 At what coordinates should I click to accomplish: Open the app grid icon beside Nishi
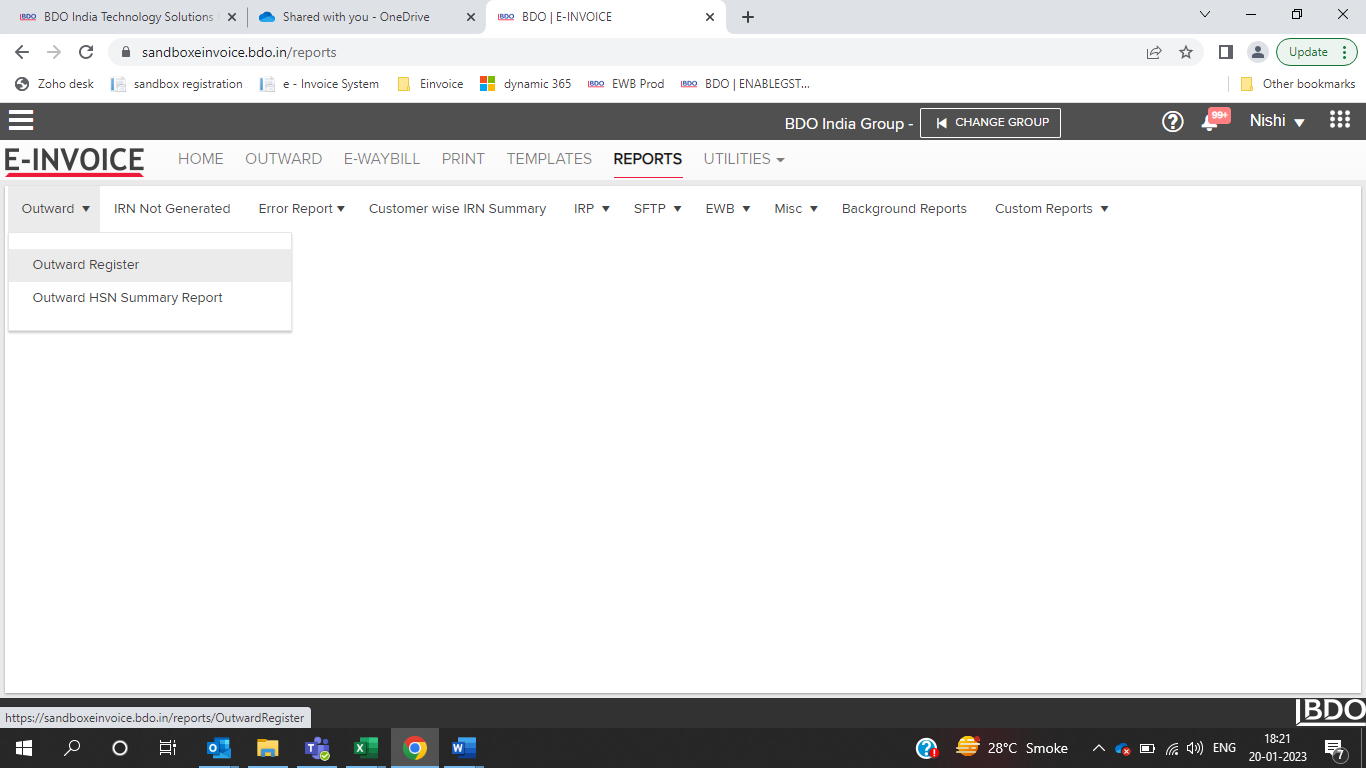pyautogui.click(x=1339, y=119)
